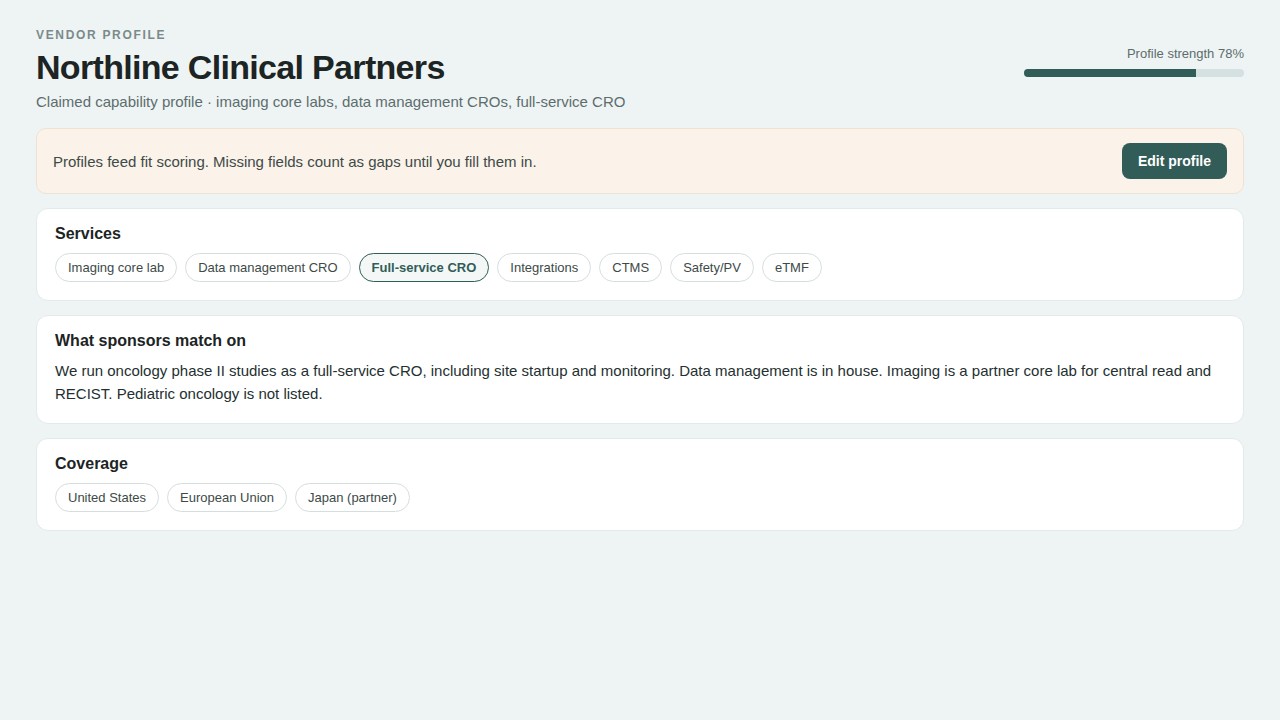Click the oncology phase II description paragraph

(x=633, y=382)
